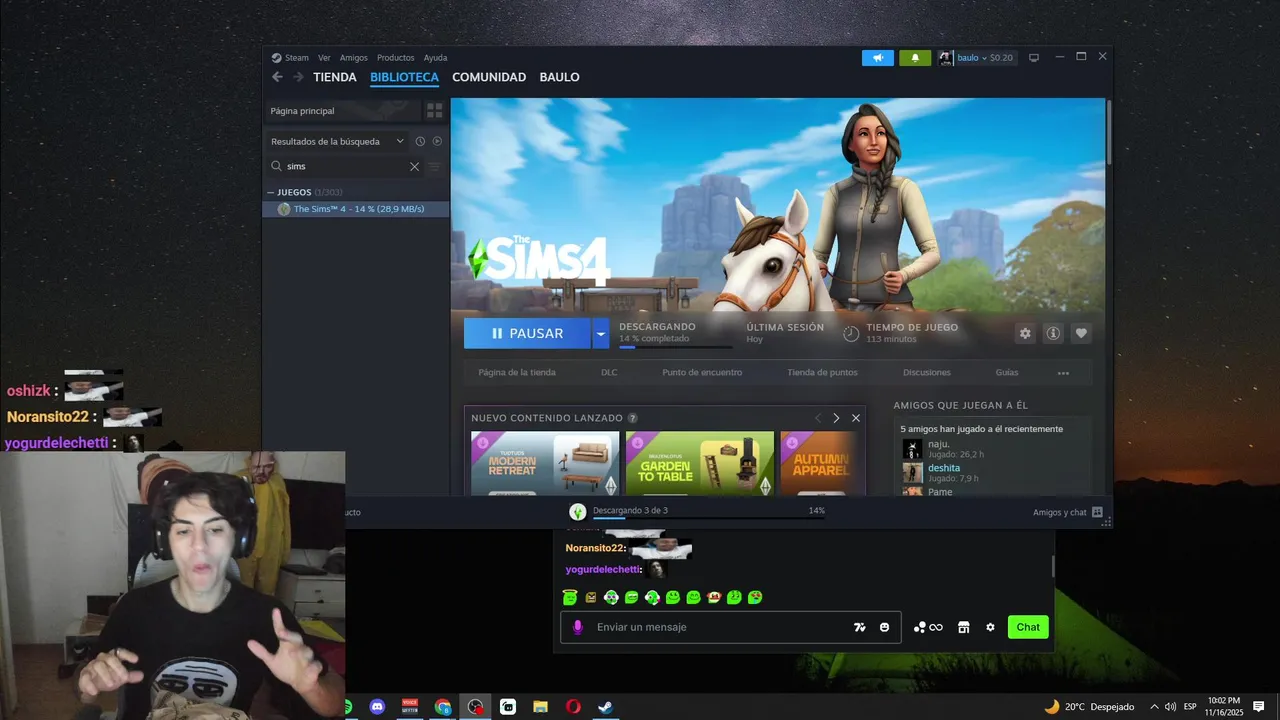This screenshot has height=720, width=1280.
Task: Open downloads manager via Descargando 3 de 3
Action: click(x=630, y=511)
